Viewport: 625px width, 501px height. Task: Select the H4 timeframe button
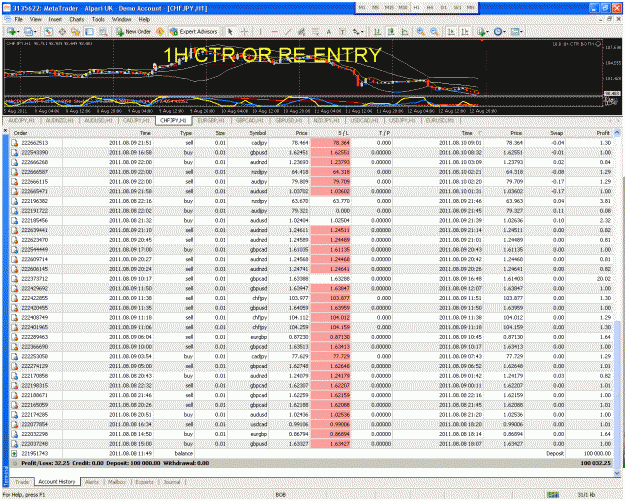click(x=430, y=8)
